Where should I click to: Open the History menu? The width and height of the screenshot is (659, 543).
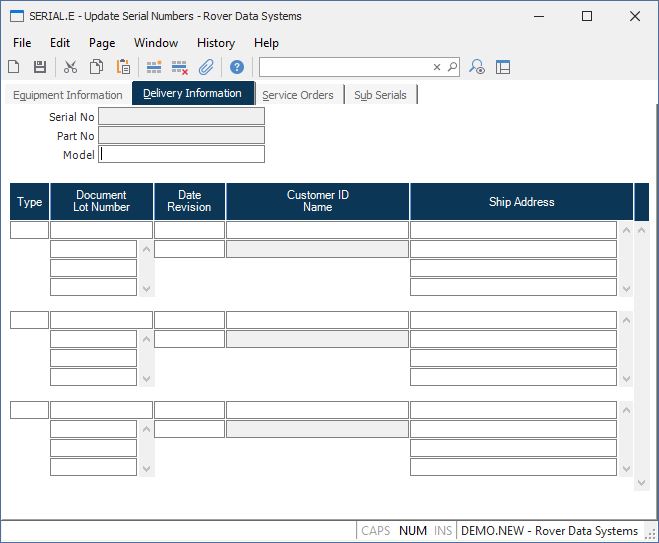click(x=215, y=43)
